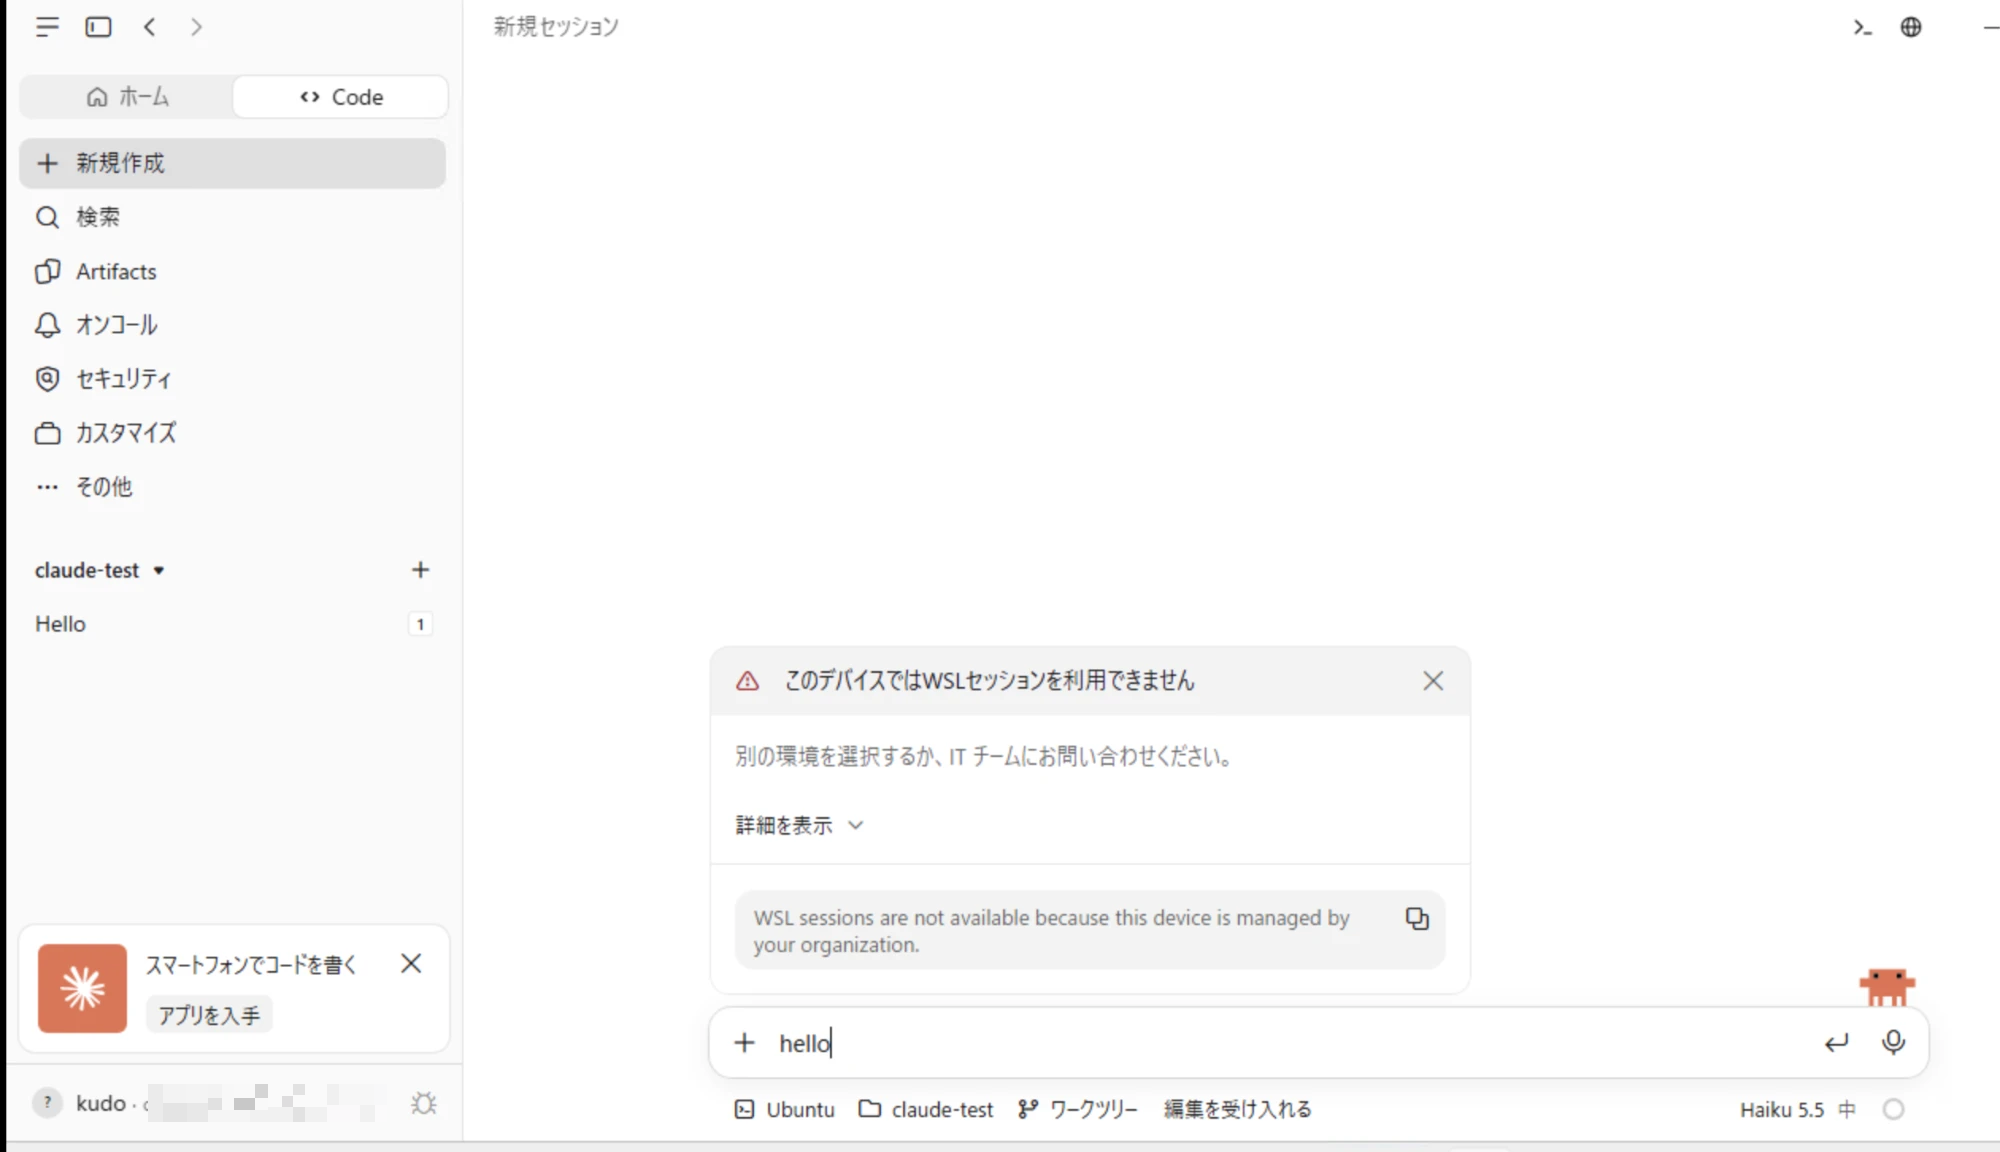Focus the message input with hello
Image resolution: width=2000 pixels, height=1152 pixels.
(x=1290, y=1043)
